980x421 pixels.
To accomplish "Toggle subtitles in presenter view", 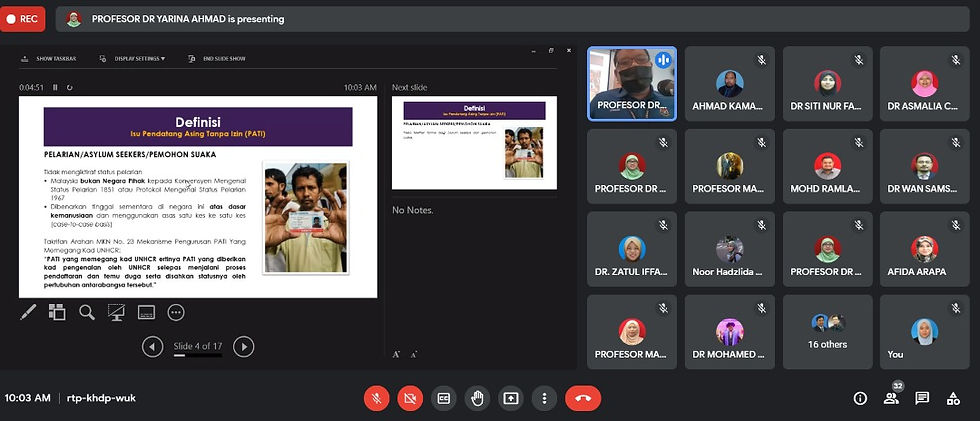I will click(146, 312).
